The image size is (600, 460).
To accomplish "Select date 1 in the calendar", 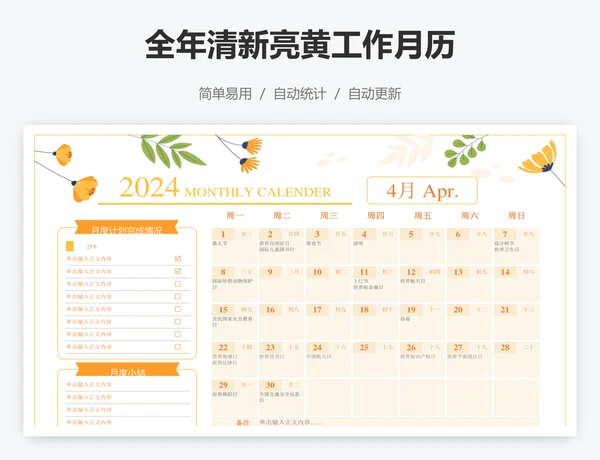I will pyautogui.click(x=223, y=234).
